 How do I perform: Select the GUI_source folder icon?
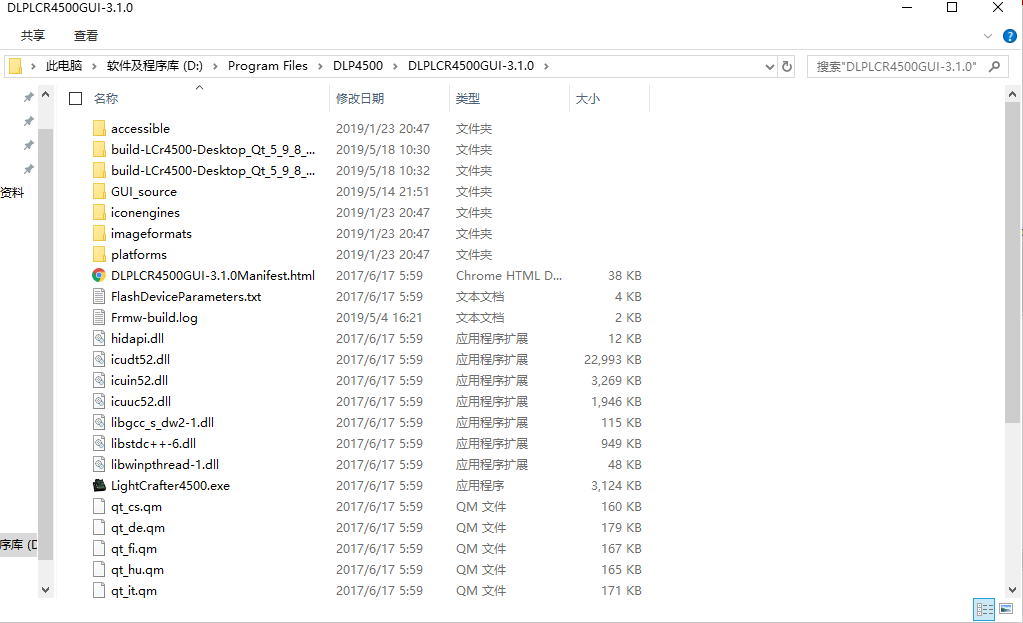(99, 192)
